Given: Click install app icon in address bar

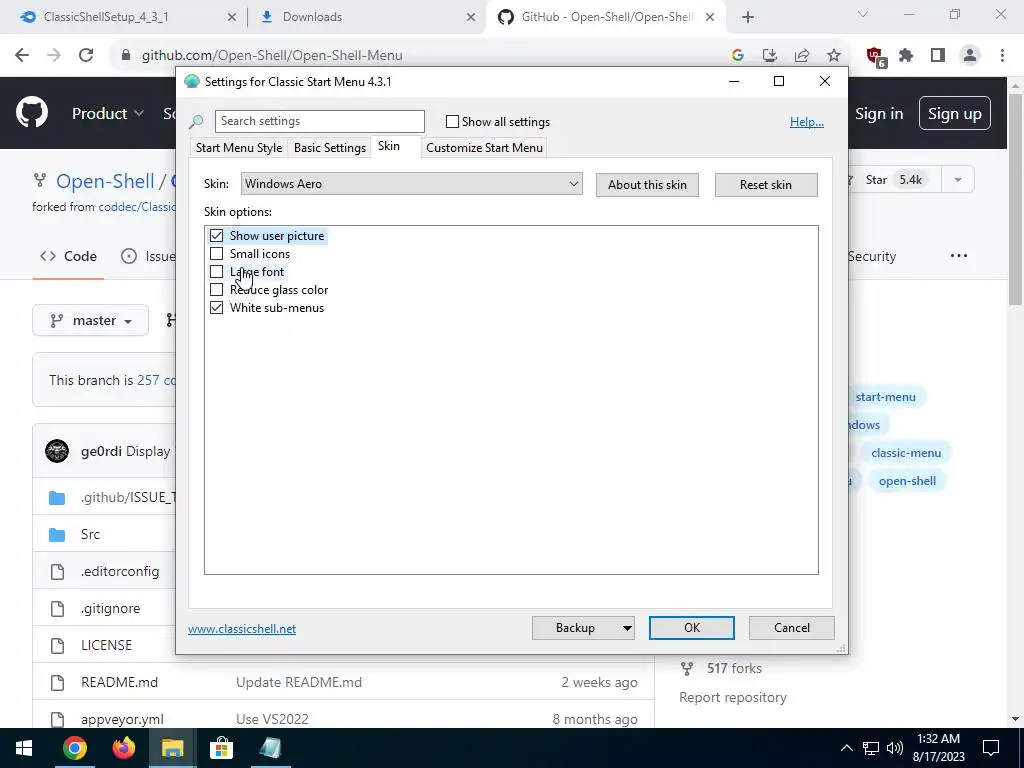Looking at the screenshot, I should pyautogui.click(x=770, y=56).
